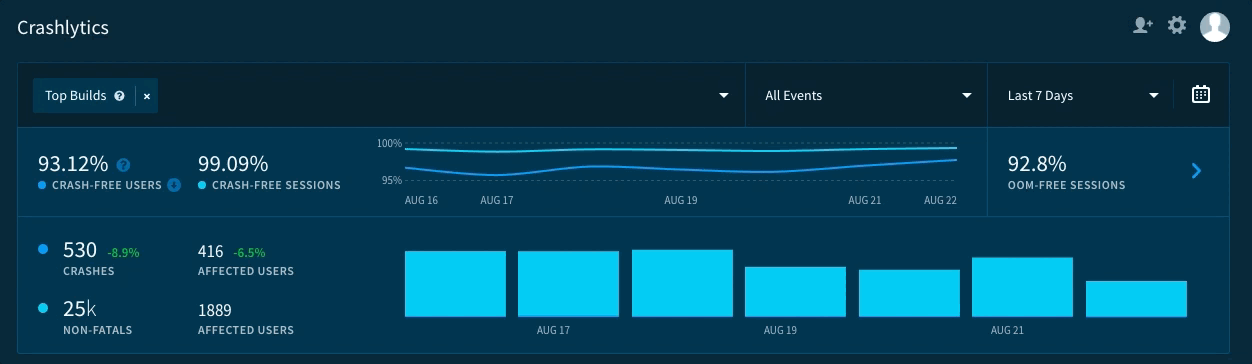Expand the builds filter dropdown arrow
The height and width of the screenshot is (364, 1252).
724,96
